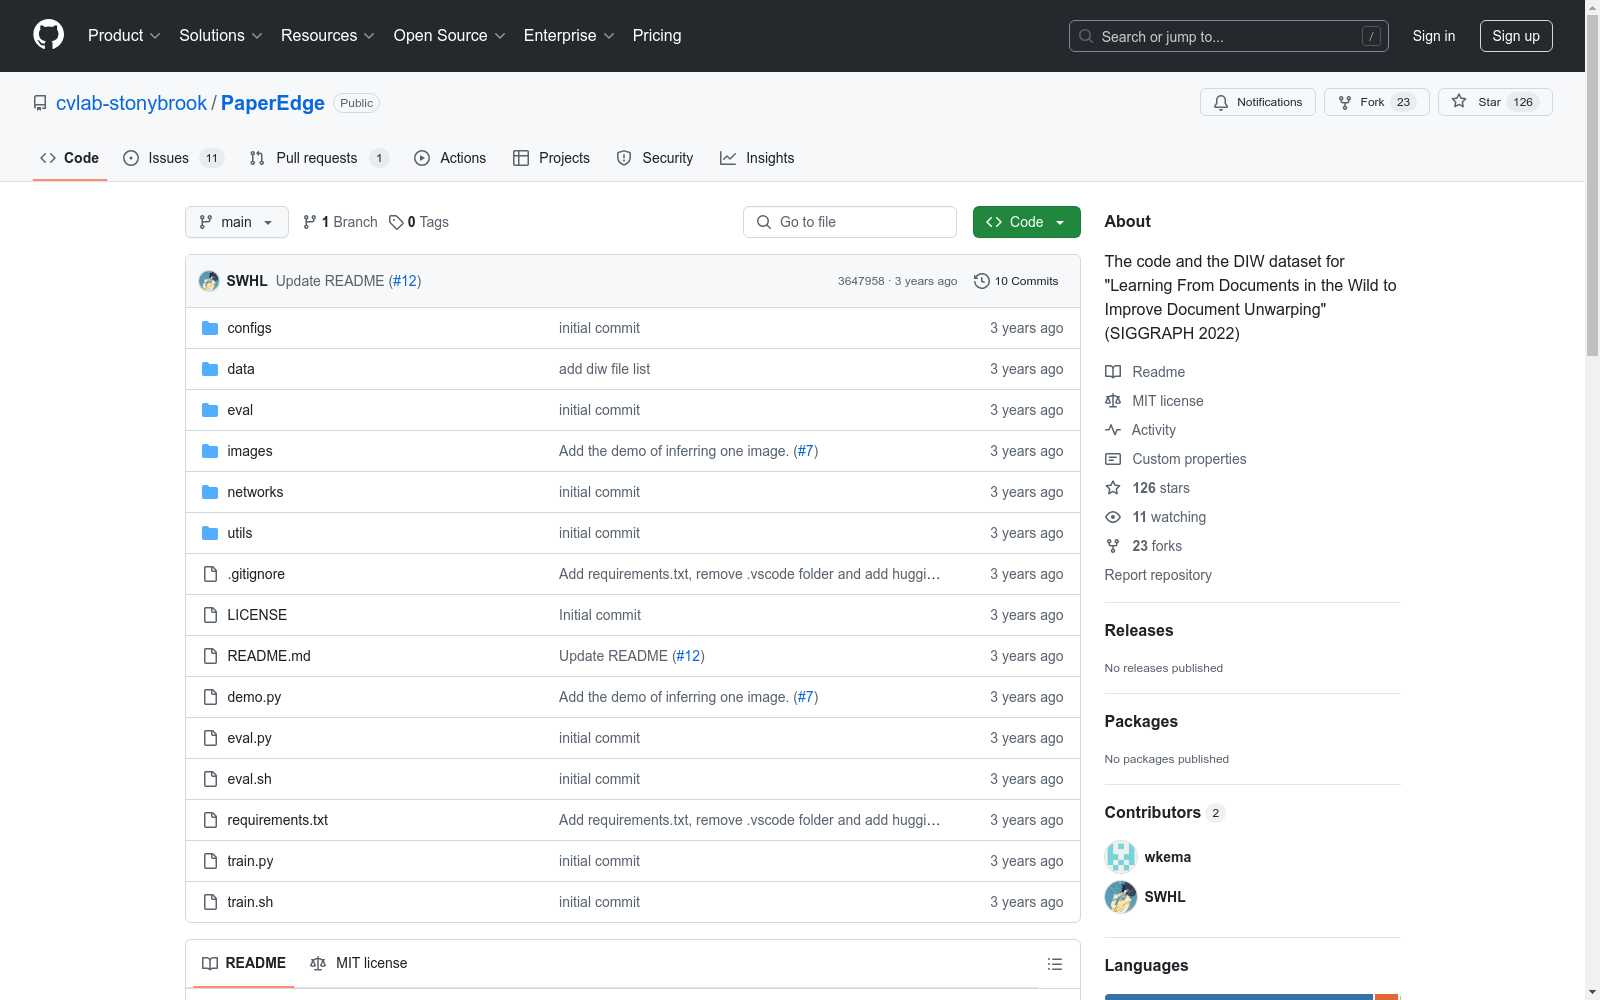
Task: Click the Report repository link
Action: (1158, 575)
